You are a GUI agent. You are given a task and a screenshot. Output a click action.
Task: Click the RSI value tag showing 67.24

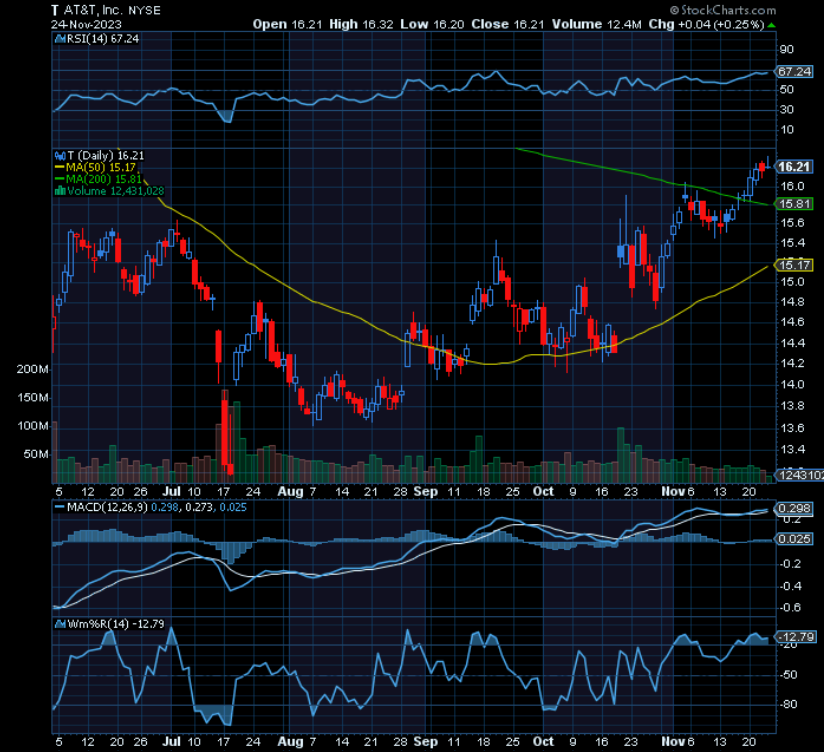click(796, 71)
